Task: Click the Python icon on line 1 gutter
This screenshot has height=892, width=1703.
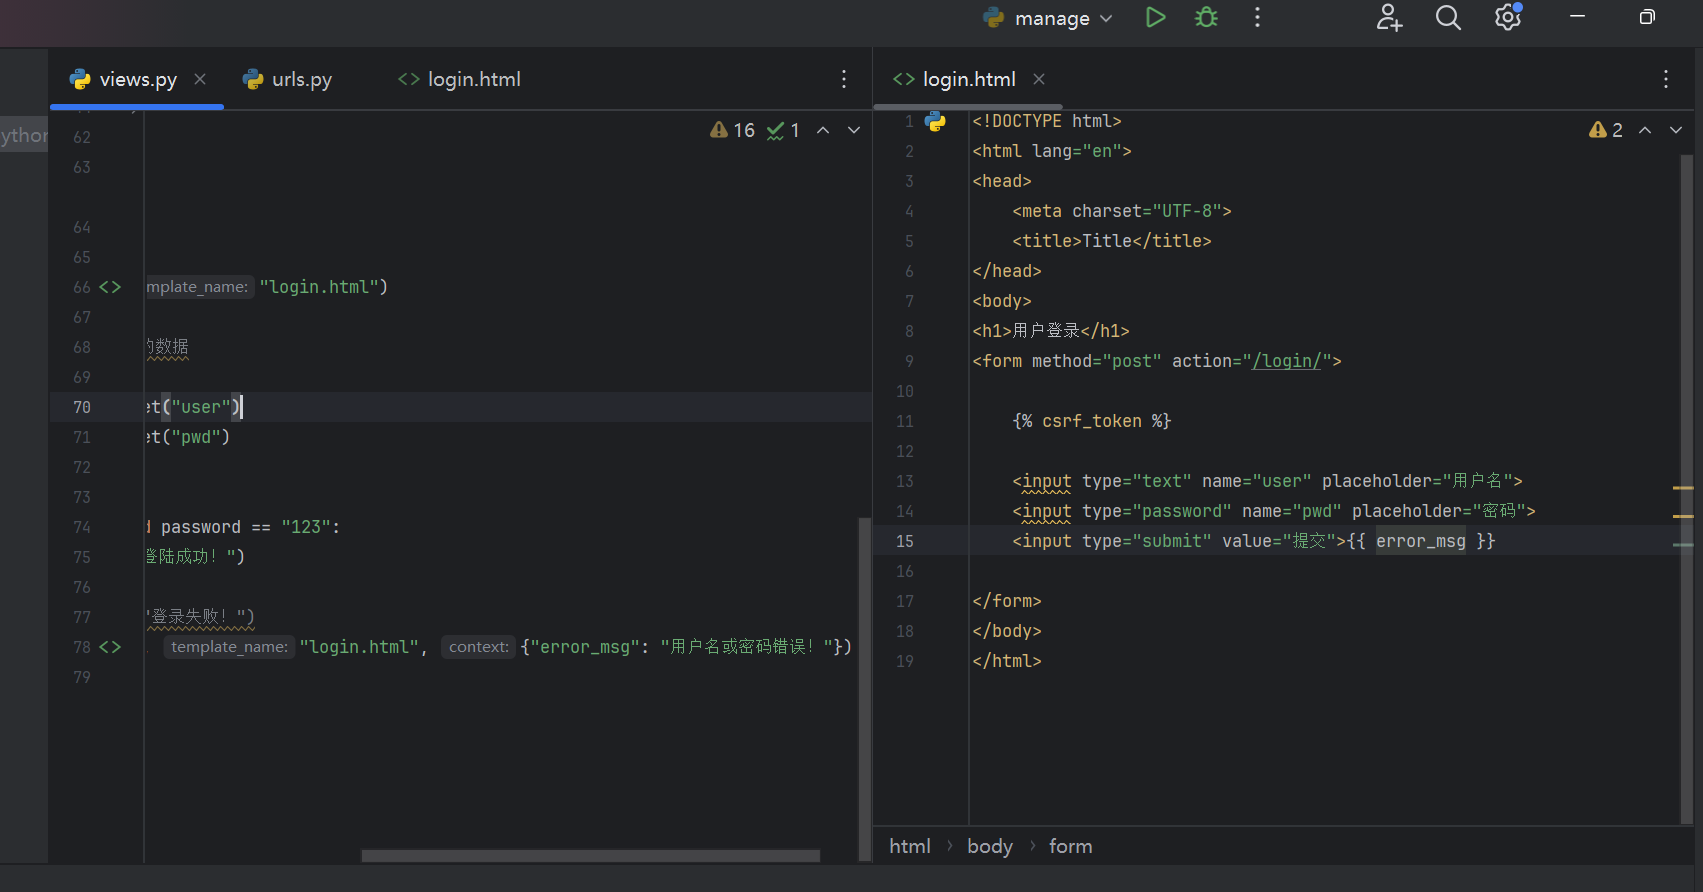Action: [936, 121]
